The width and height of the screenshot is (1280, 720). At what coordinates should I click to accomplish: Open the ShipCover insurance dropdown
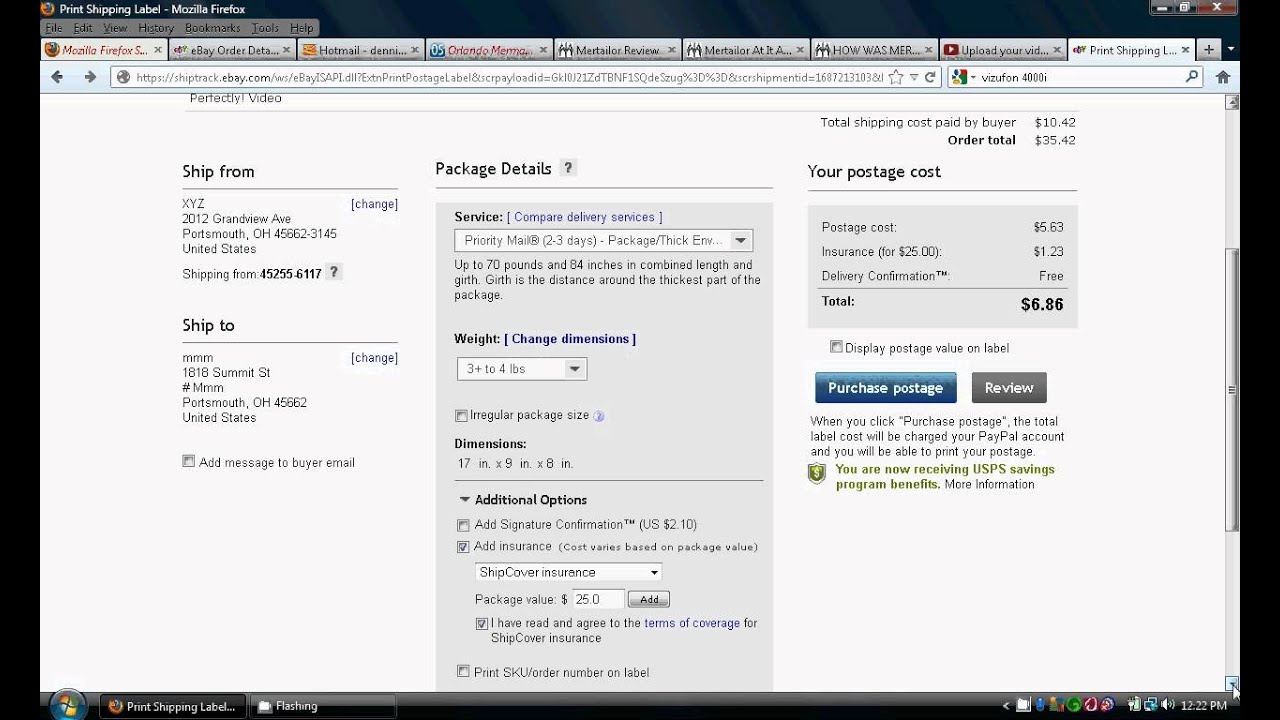[x=569, y=572]
